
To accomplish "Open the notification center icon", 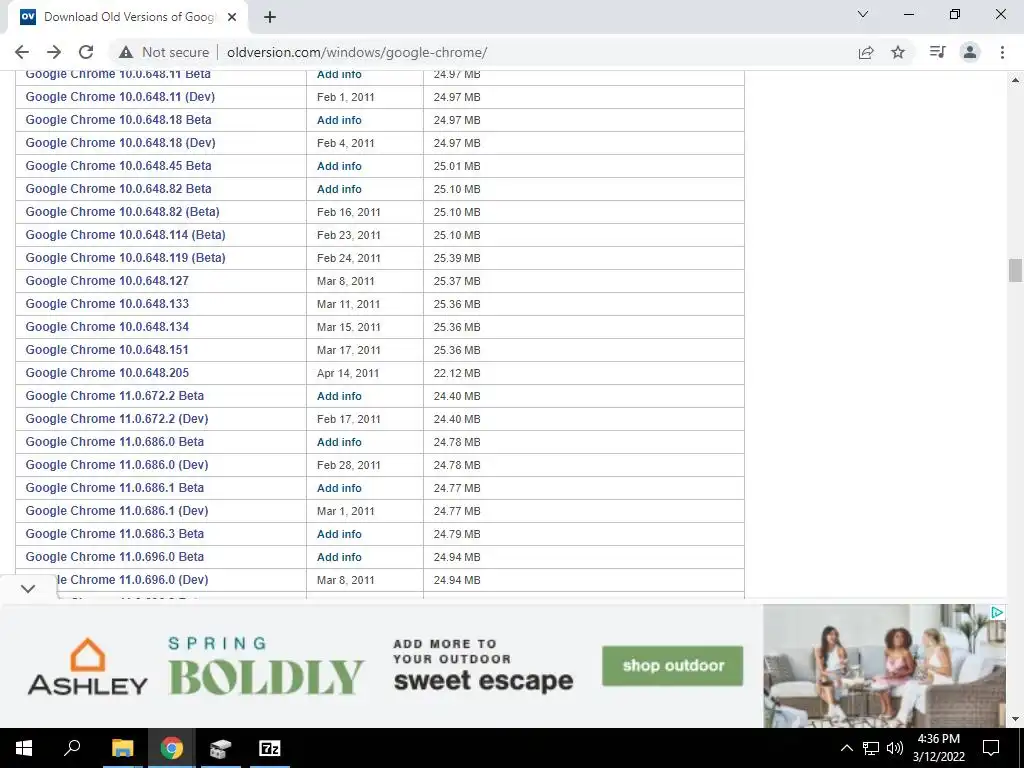I will coord(991,748).
